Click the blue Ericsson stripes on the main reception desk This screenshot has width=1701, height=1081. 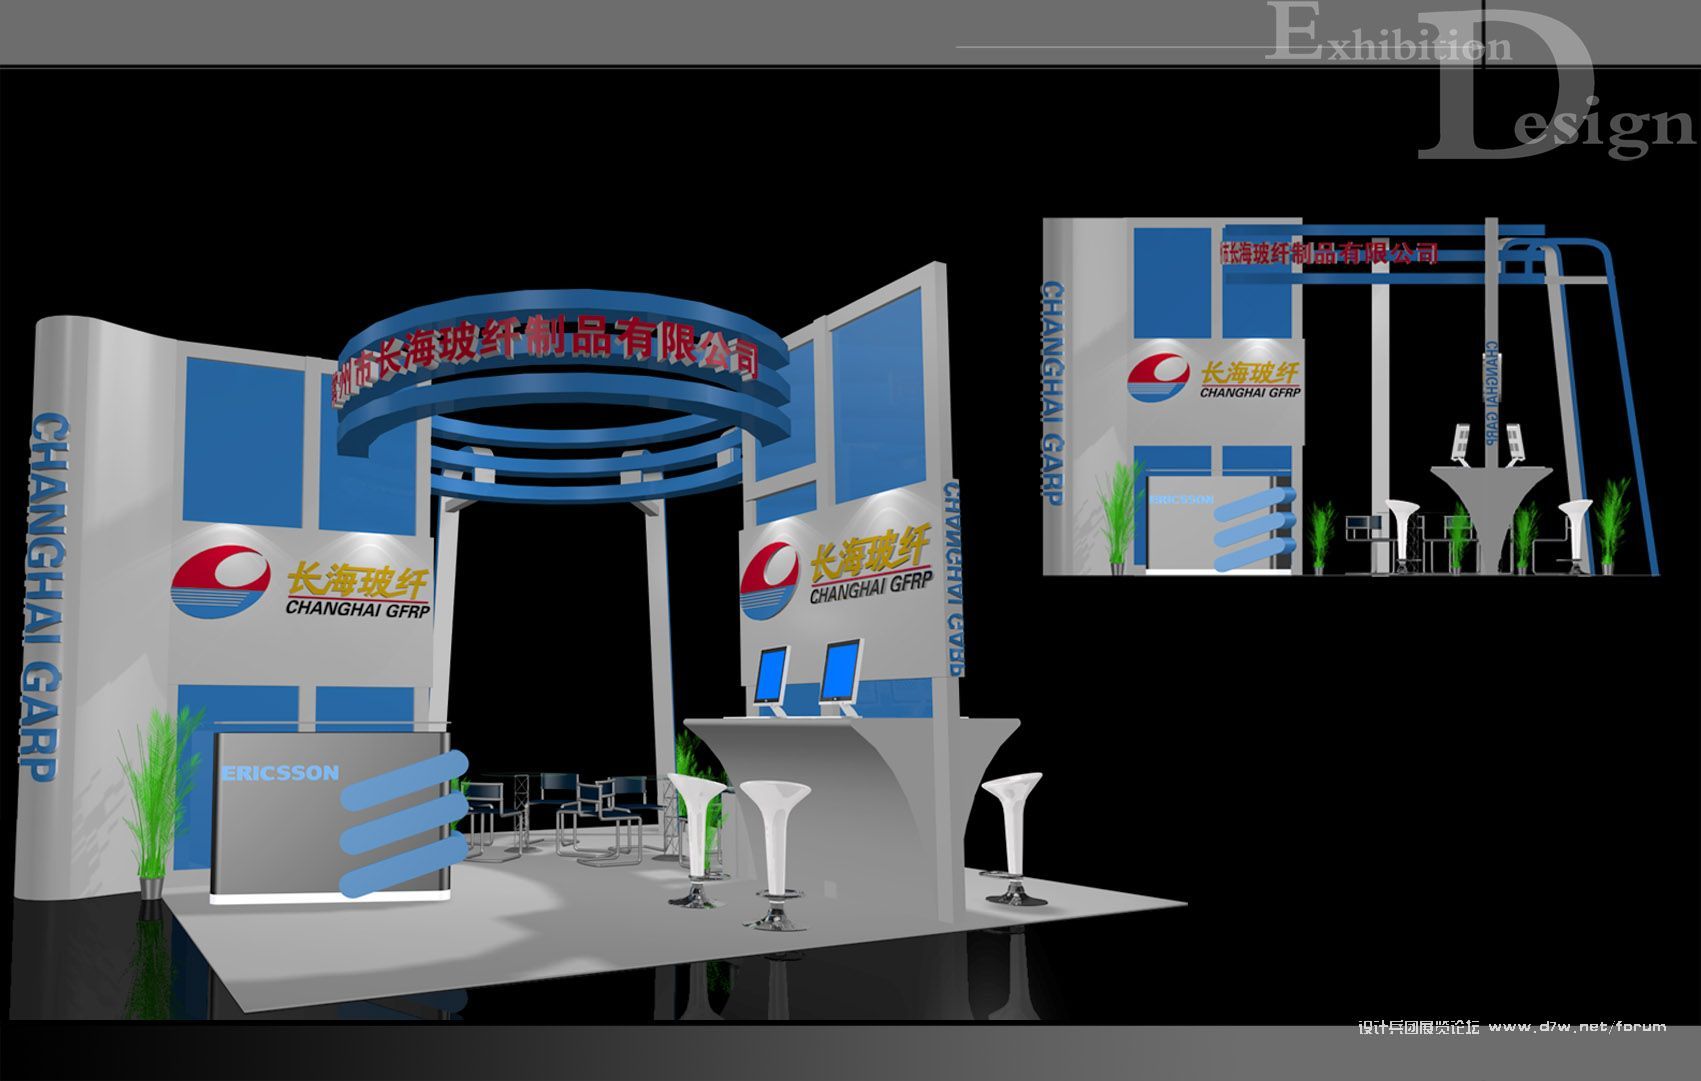(403, 825)
